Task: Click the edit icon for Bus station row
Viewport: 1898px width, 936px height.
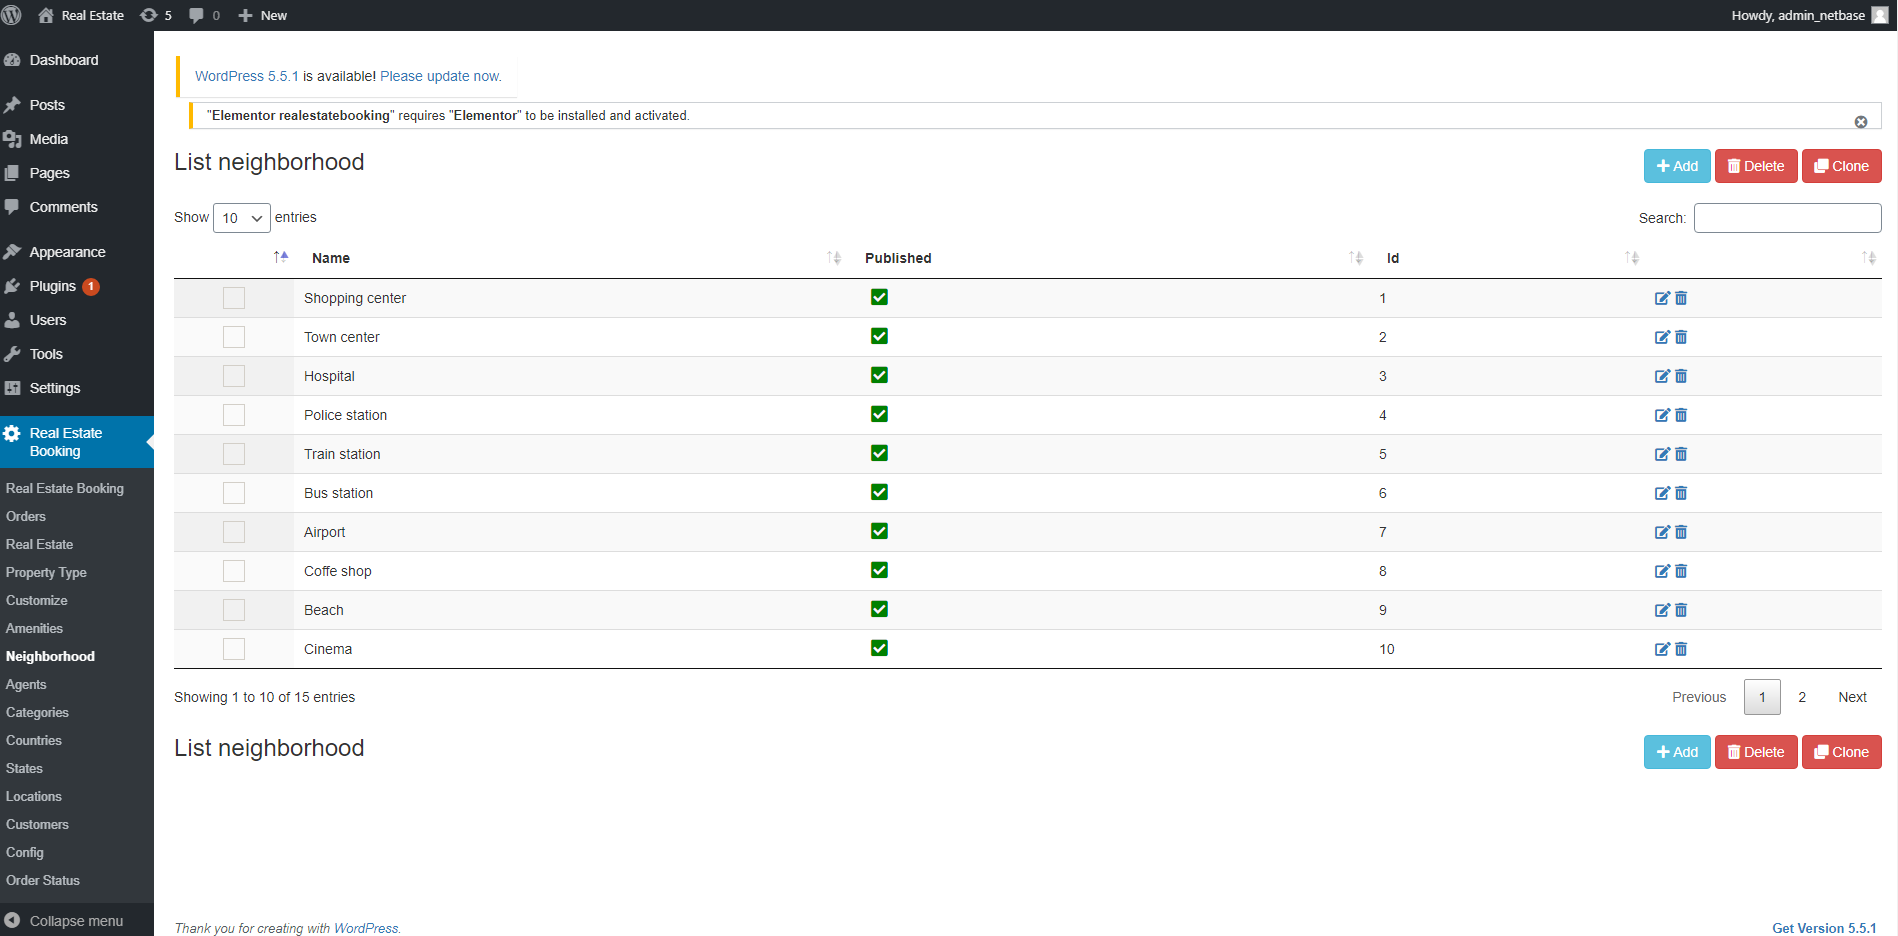Action: click(1661, 493)
